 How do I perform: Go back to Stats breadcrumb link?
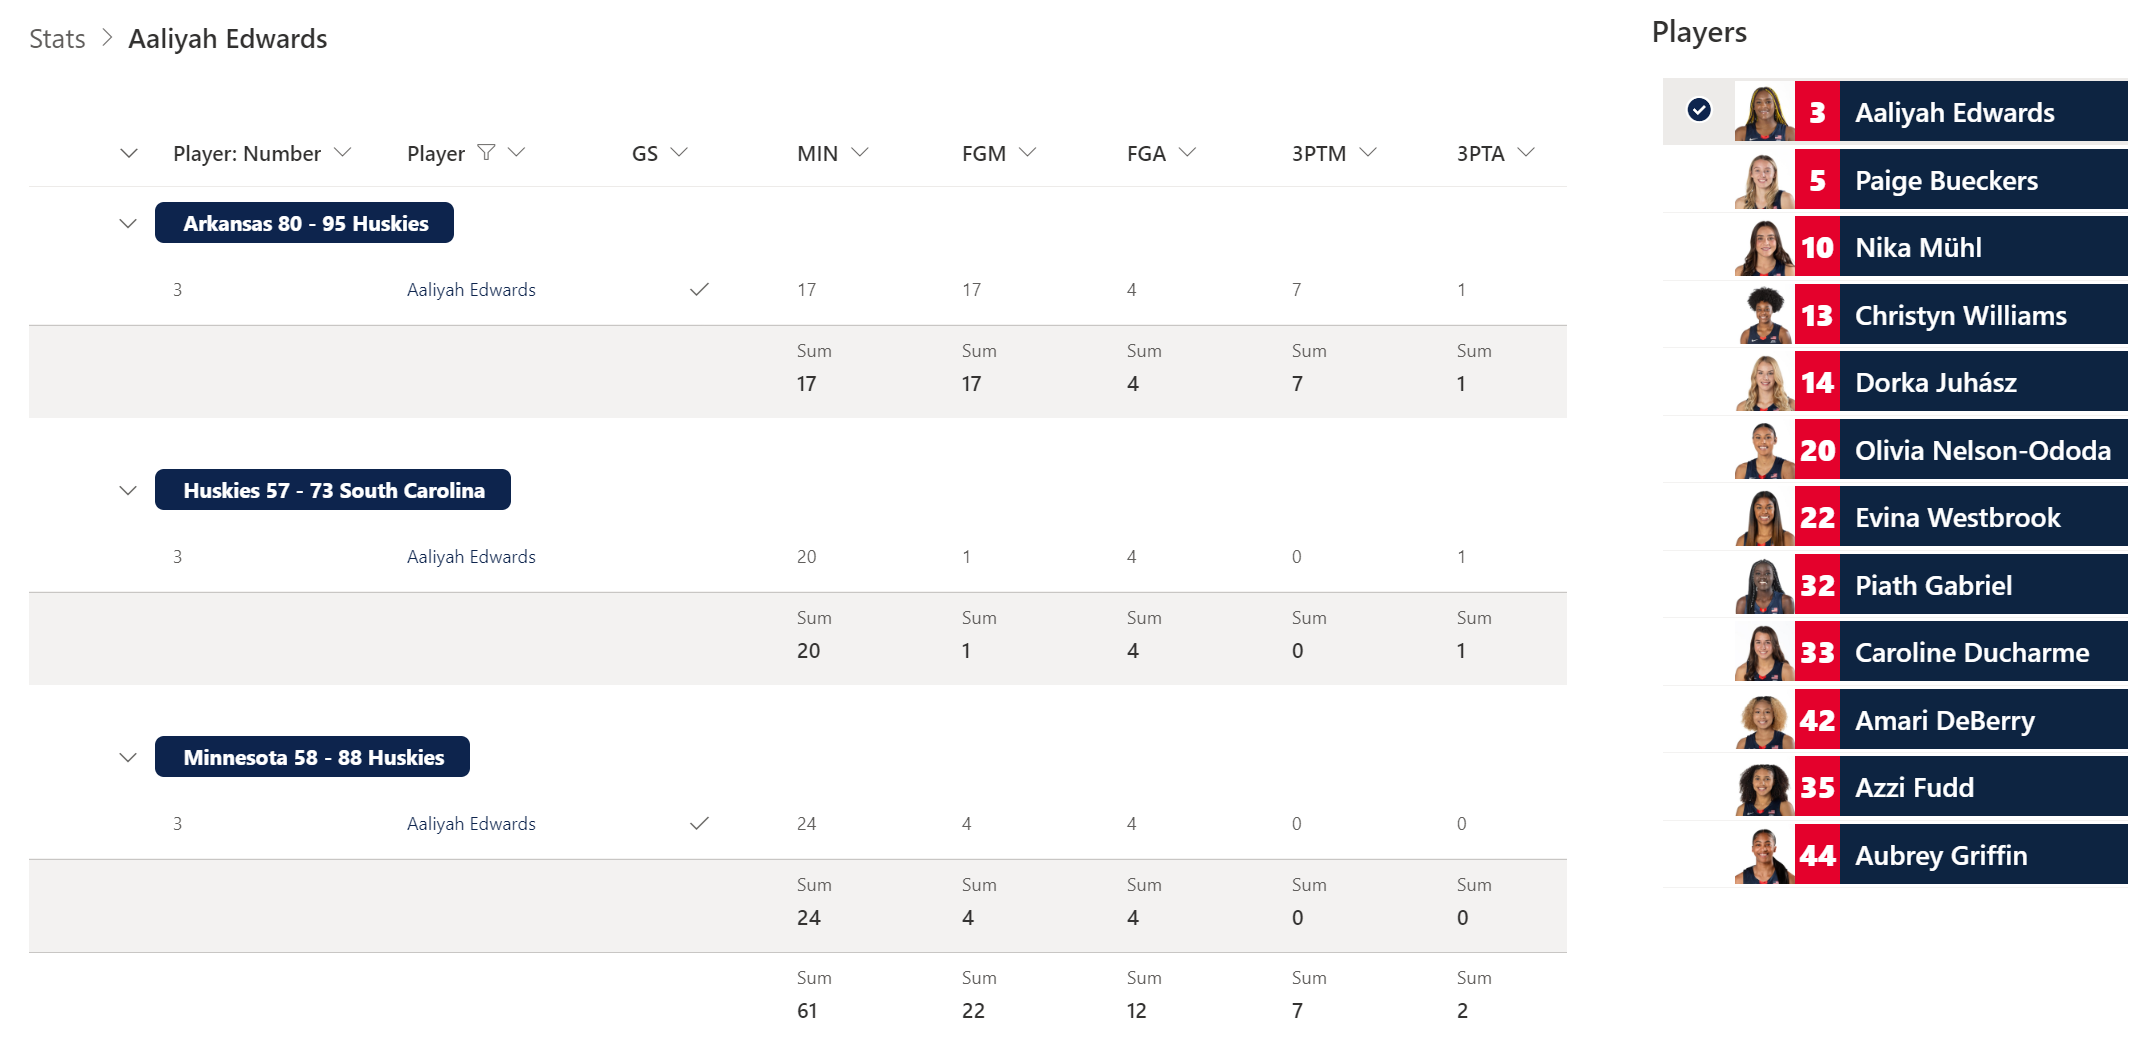(57, 39)
